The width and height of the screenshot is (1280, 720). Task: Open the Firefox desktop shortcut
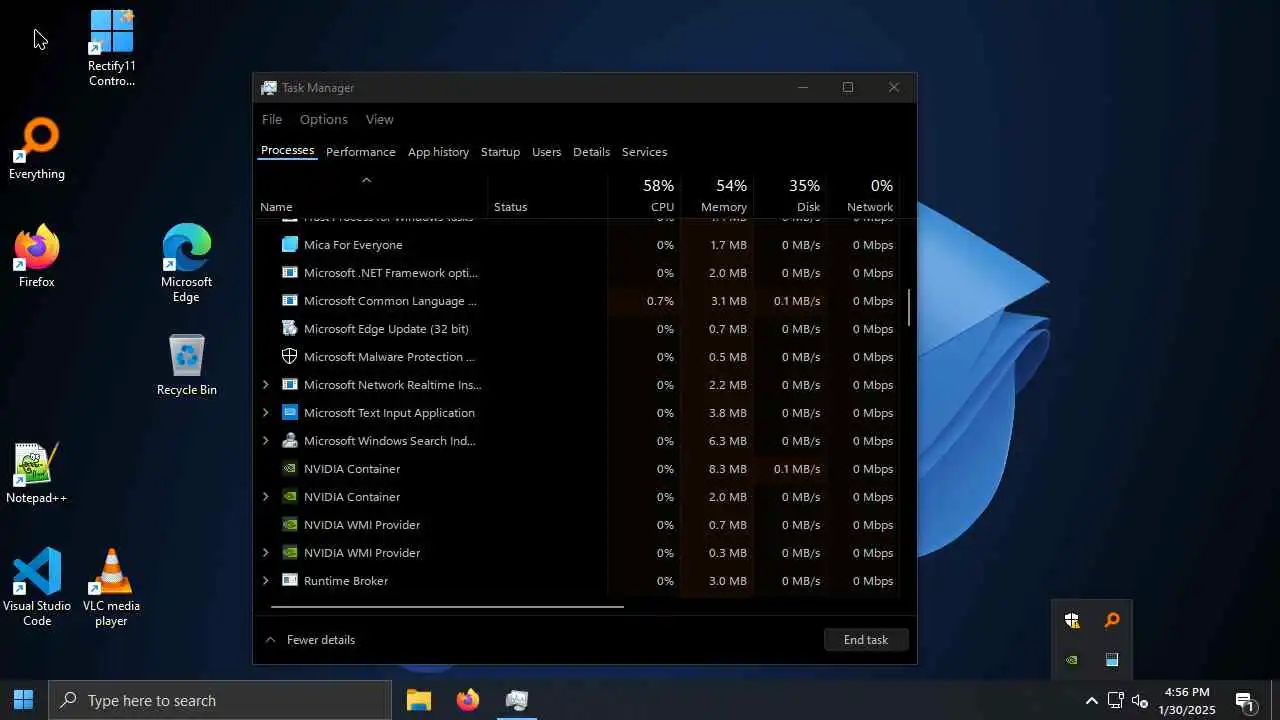point(37,257)
